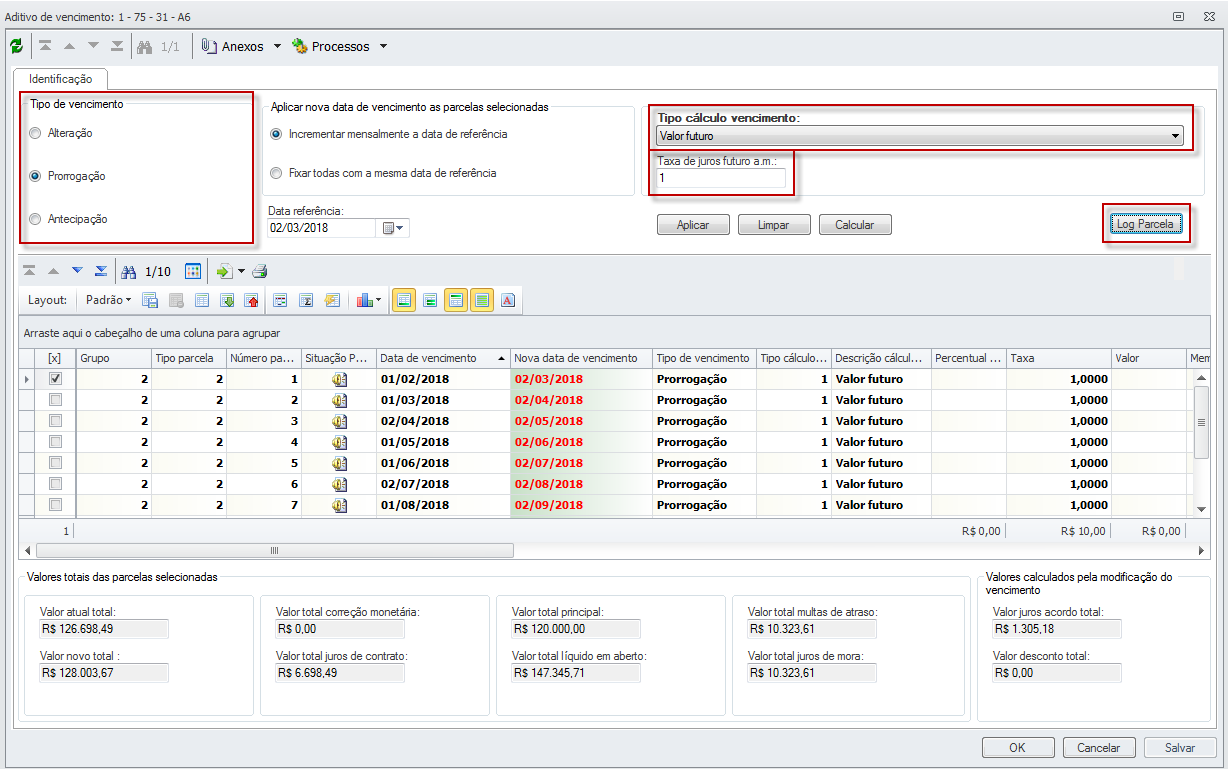
Task: Open dropdown arrow beside export icon
Action: pyautogui.click(x=241, y=271)
